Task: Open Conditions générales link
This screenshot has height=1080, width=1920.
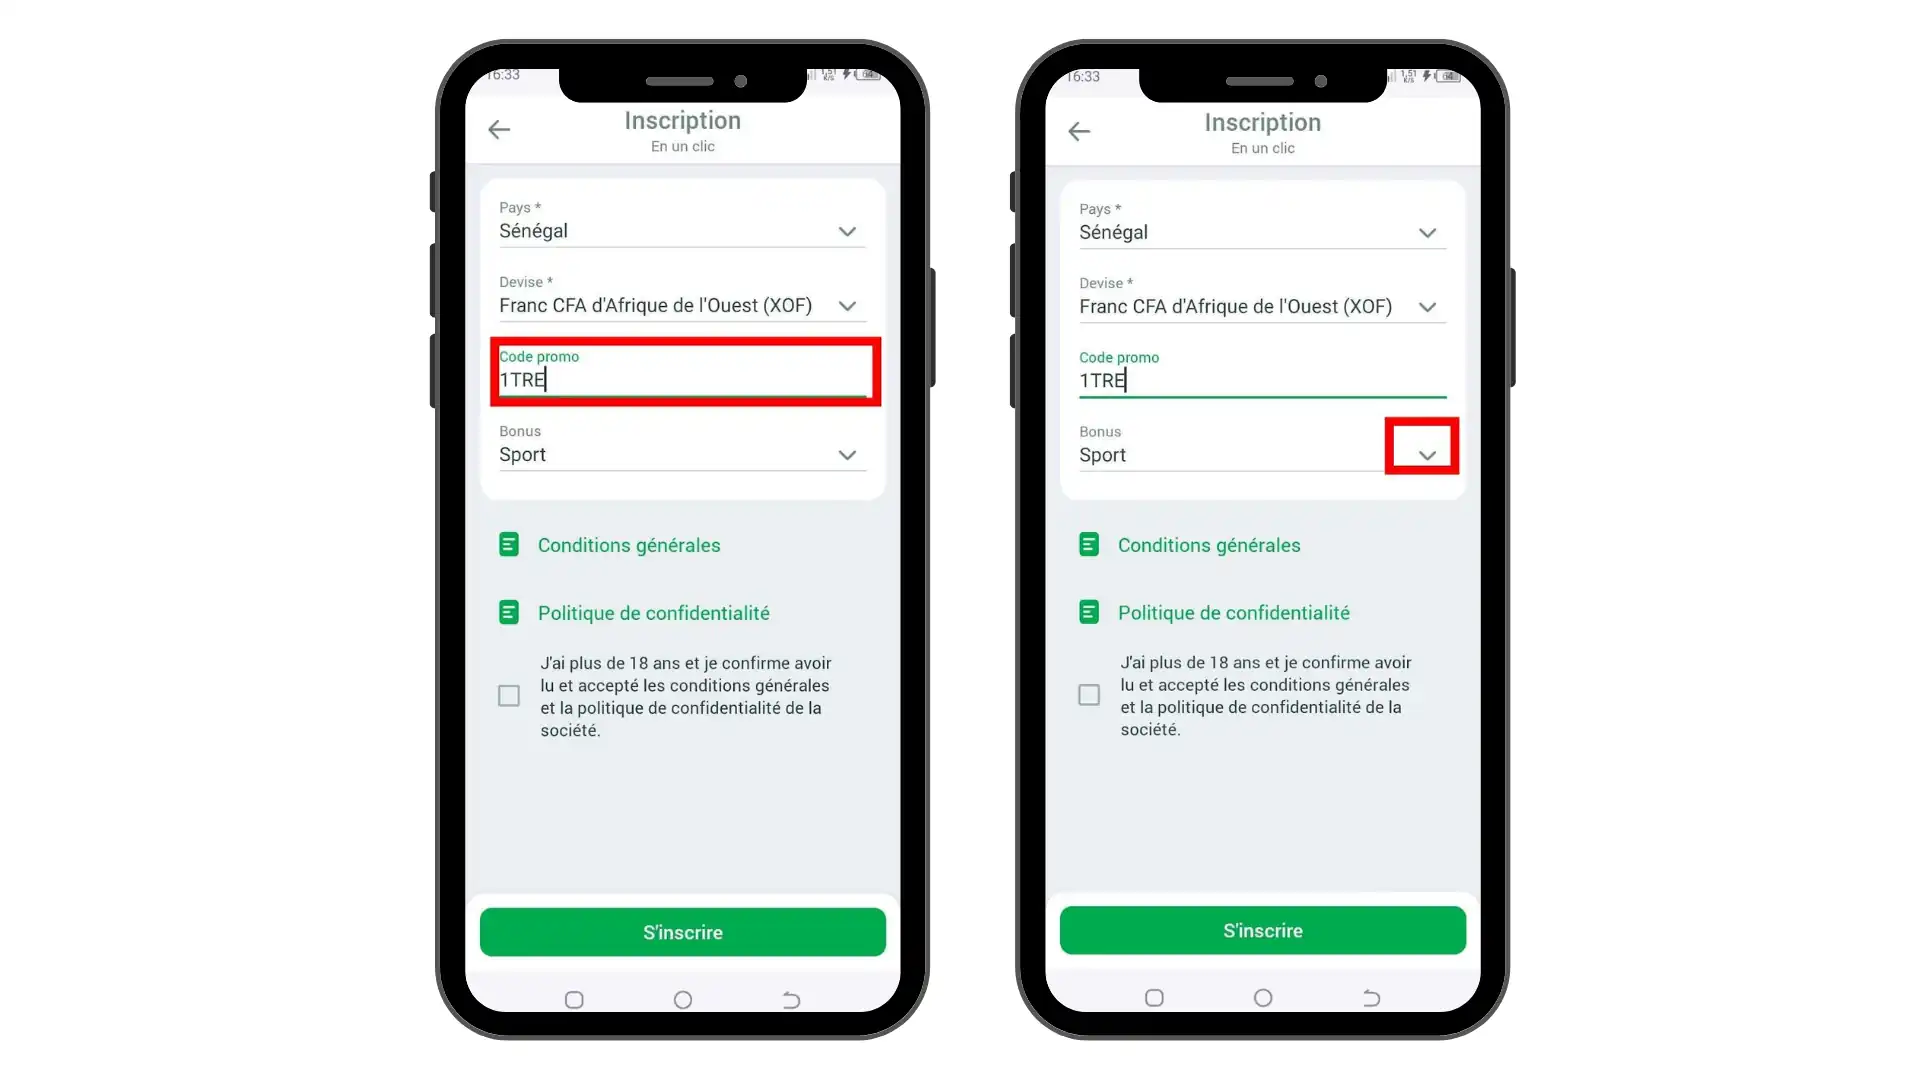Action: [629, 545]
